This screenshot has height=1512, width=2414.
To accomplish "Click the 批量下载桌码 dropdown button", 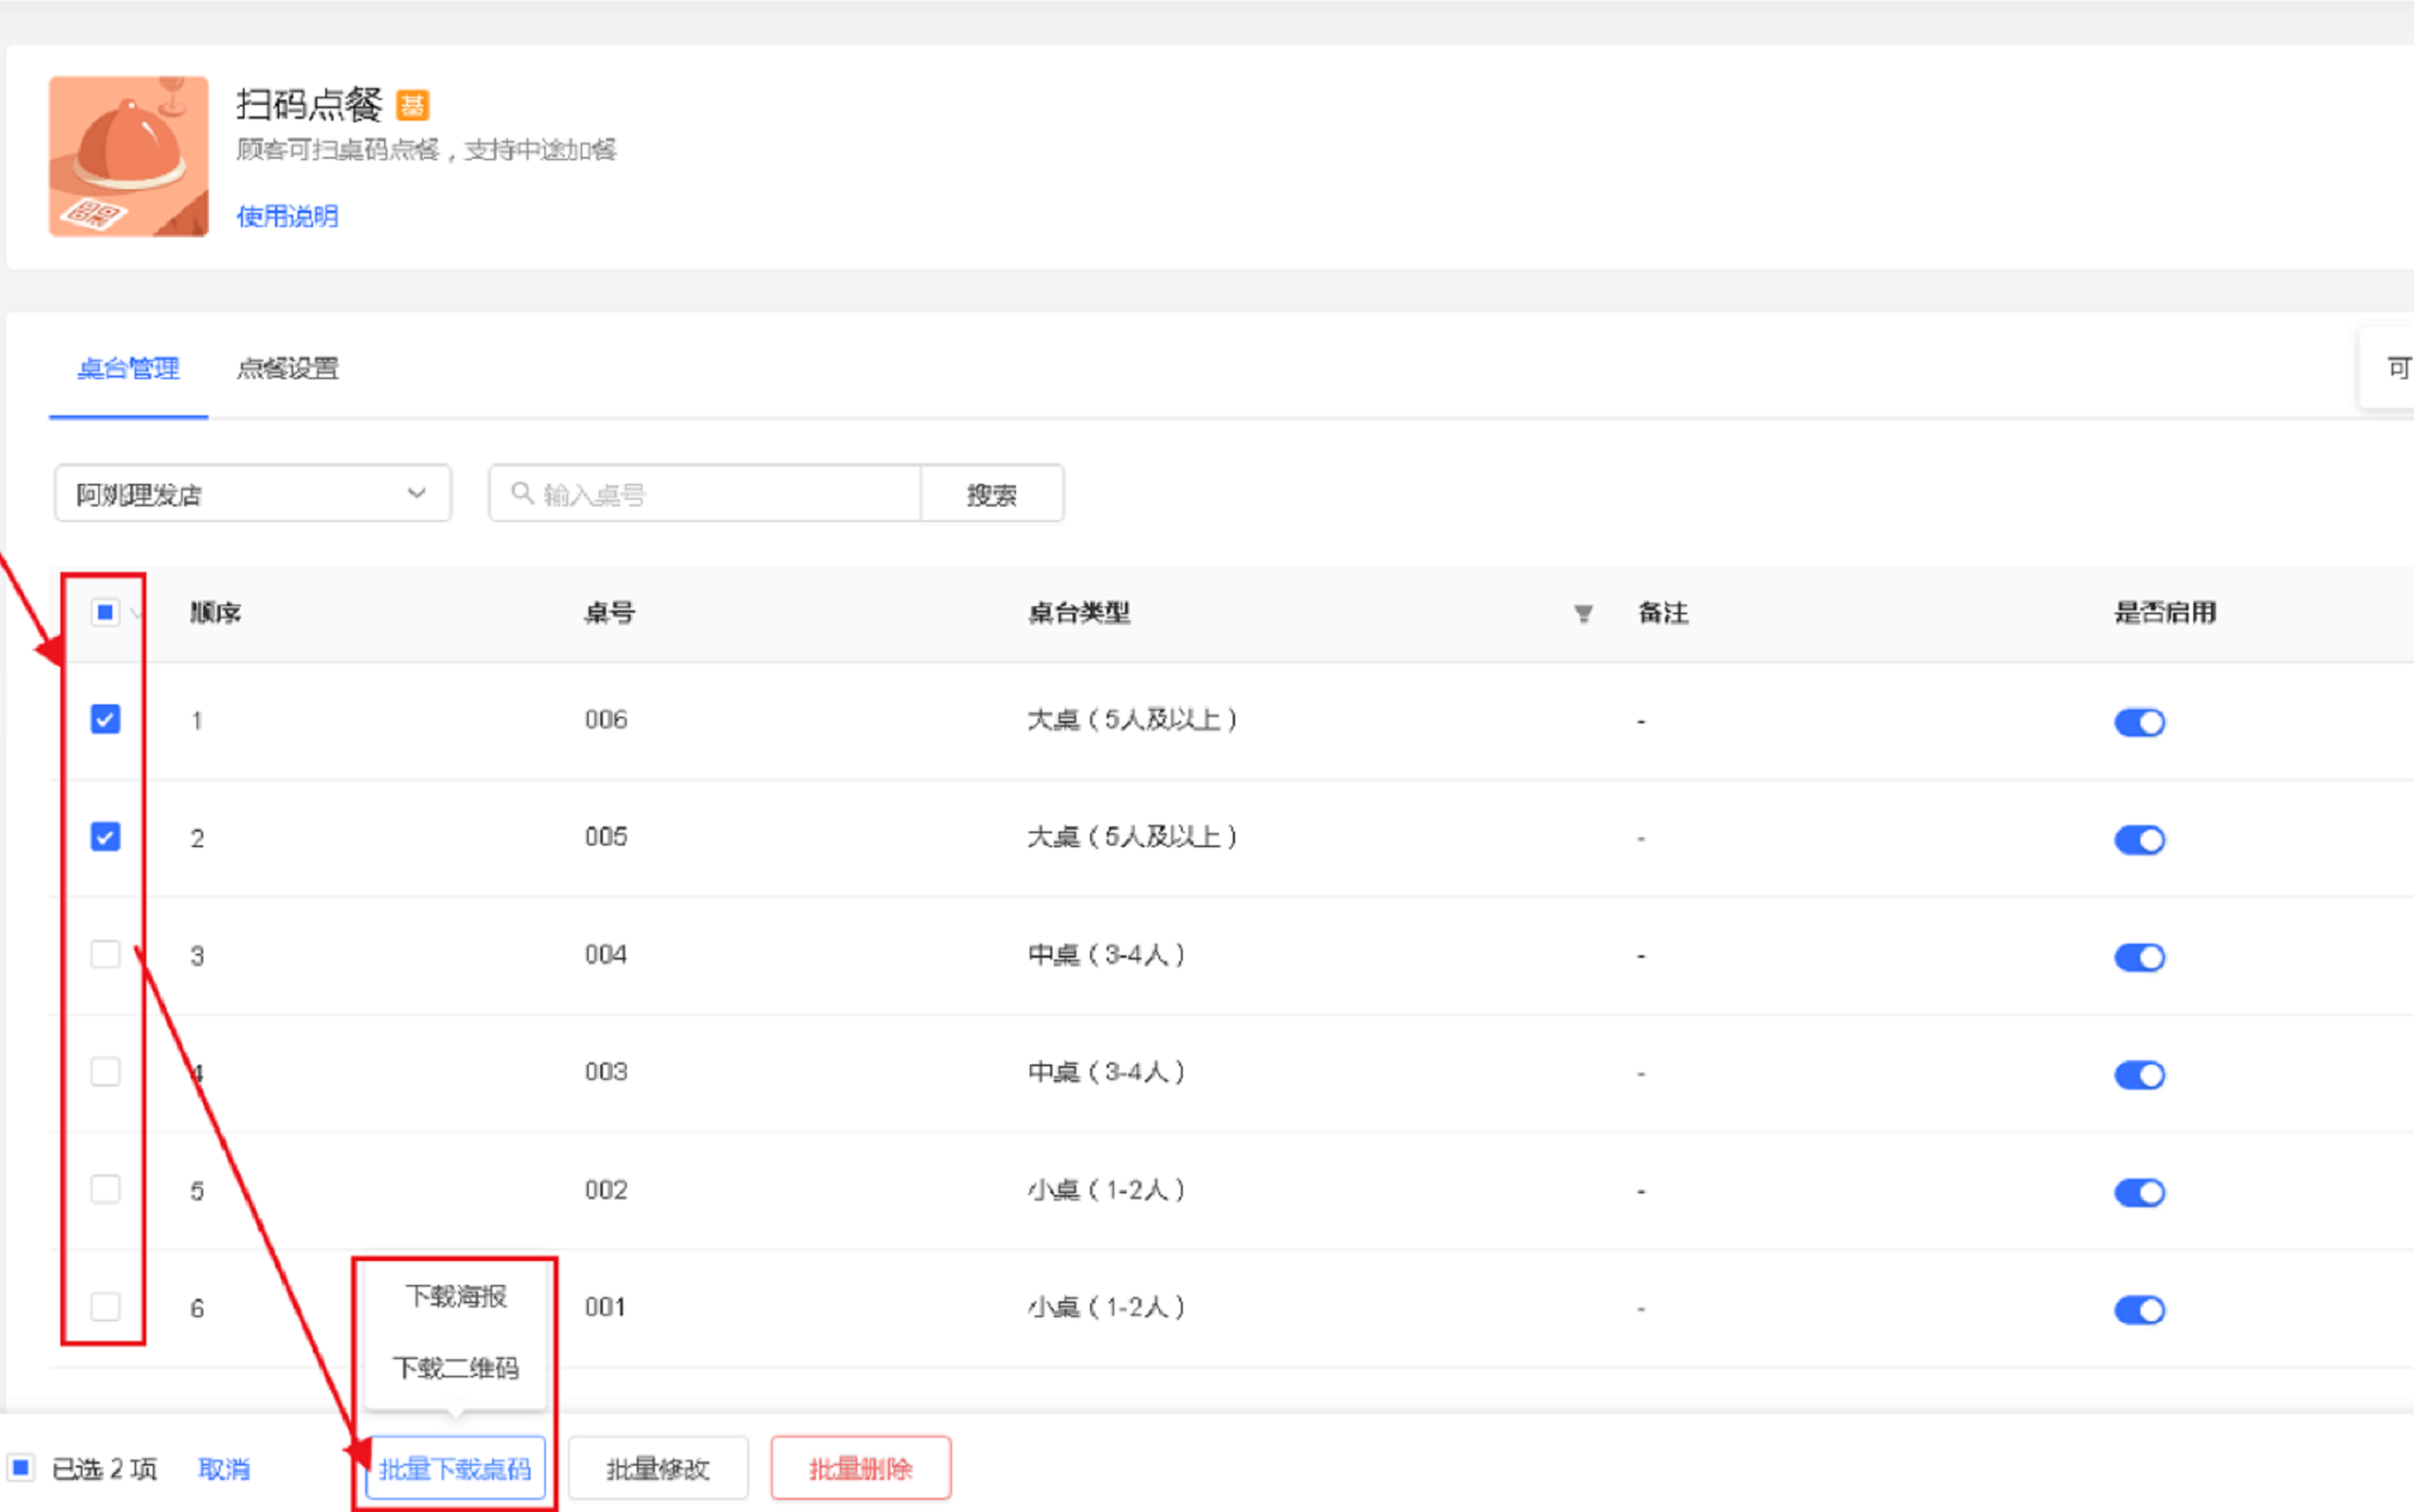I will 455,1468.
